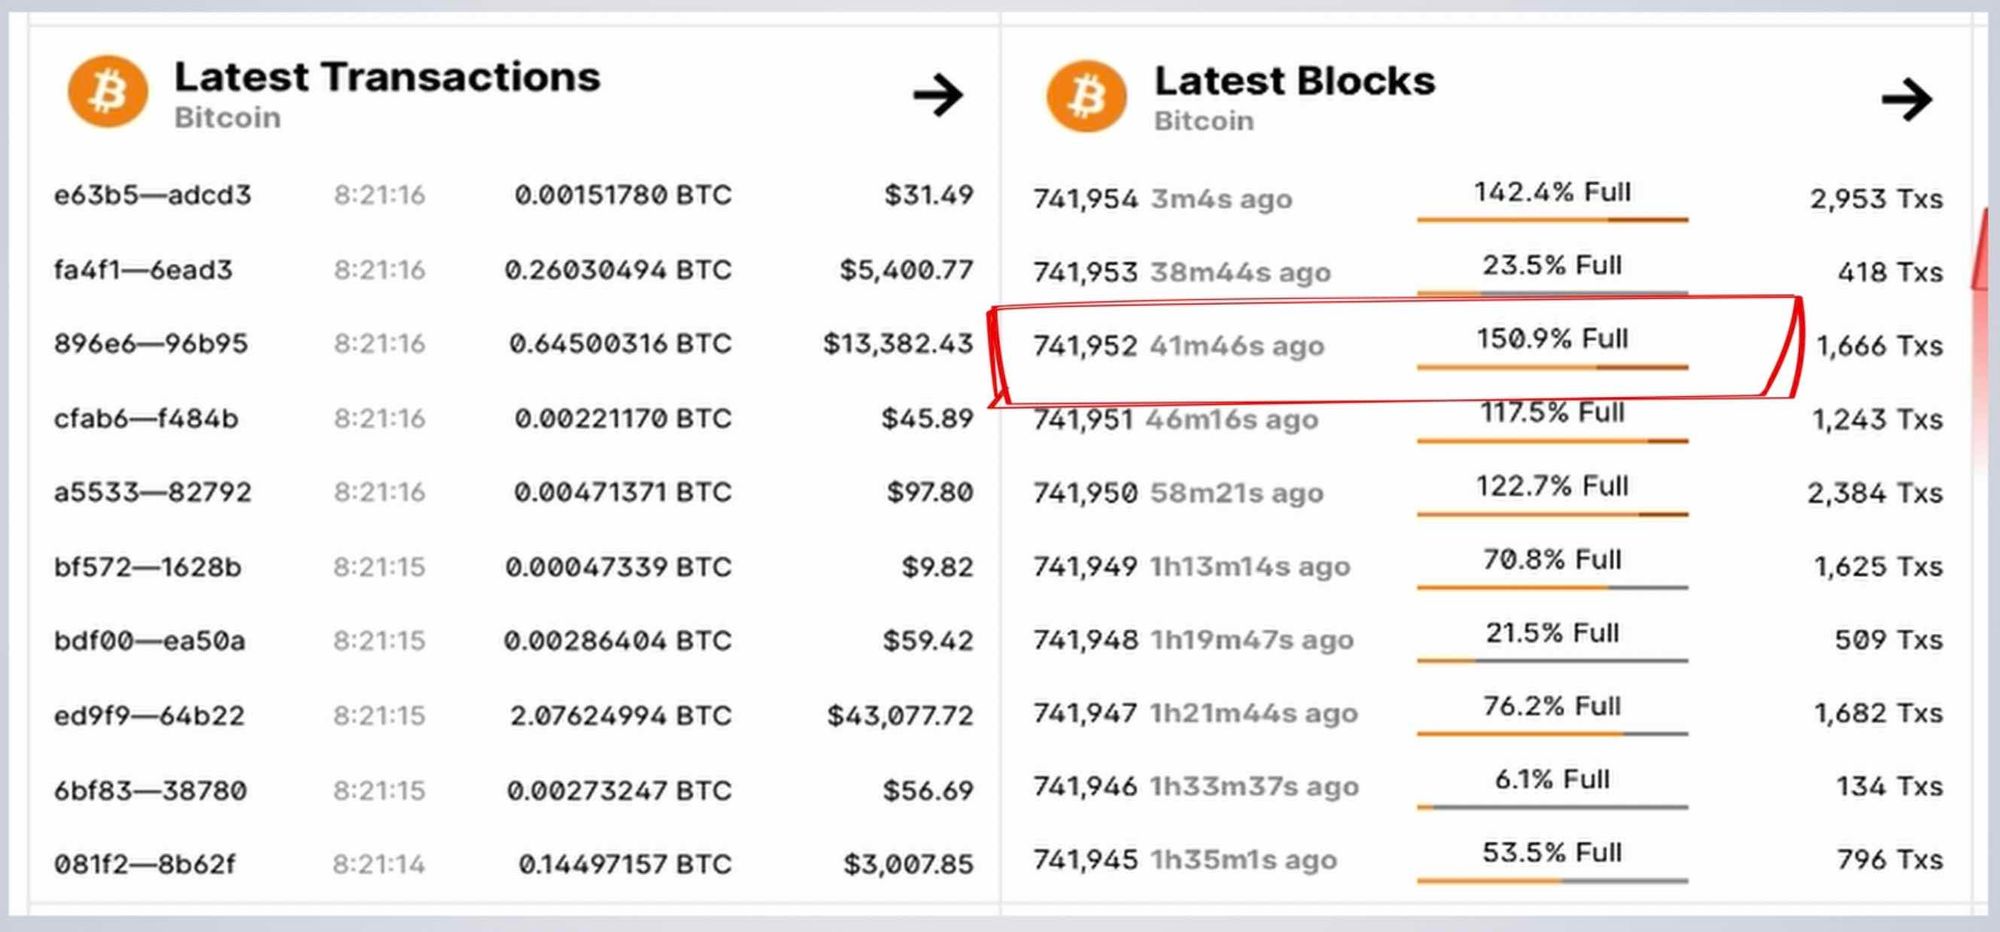This screenshot has width=2000, height=932.
Task: Open block 741,946
Action: [1085, 787]
